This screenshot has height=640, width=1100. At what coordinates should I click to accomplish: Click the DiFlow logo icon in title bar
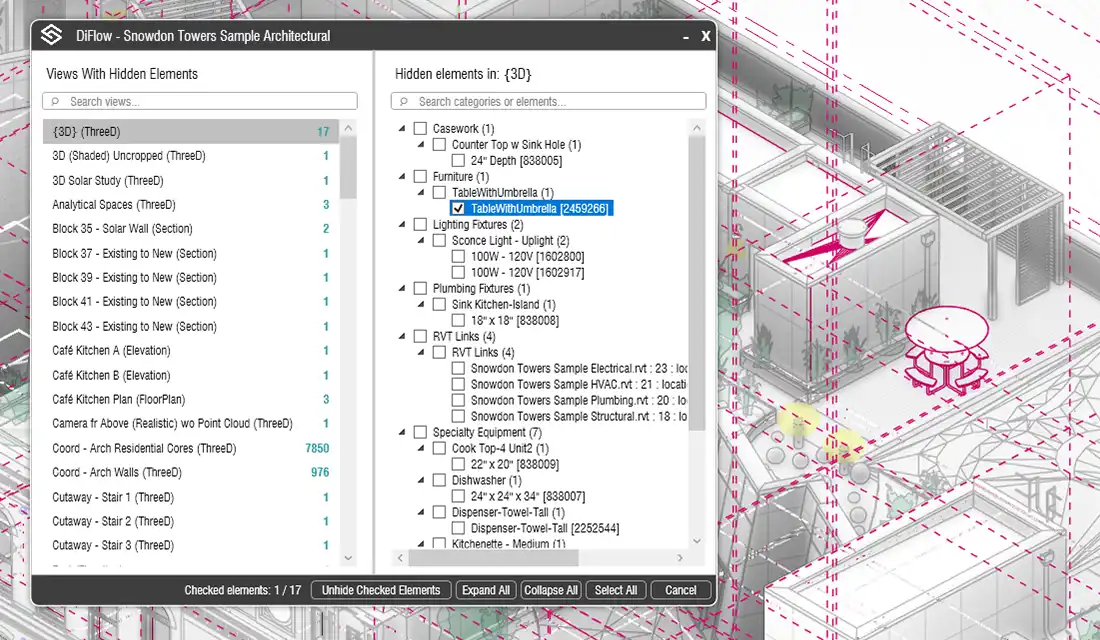[51, 36]
